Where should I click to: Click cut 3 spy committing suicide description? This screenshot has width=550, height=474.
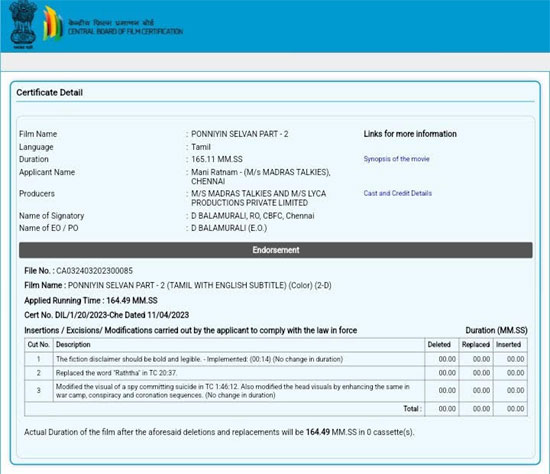[x=233, y=391]
